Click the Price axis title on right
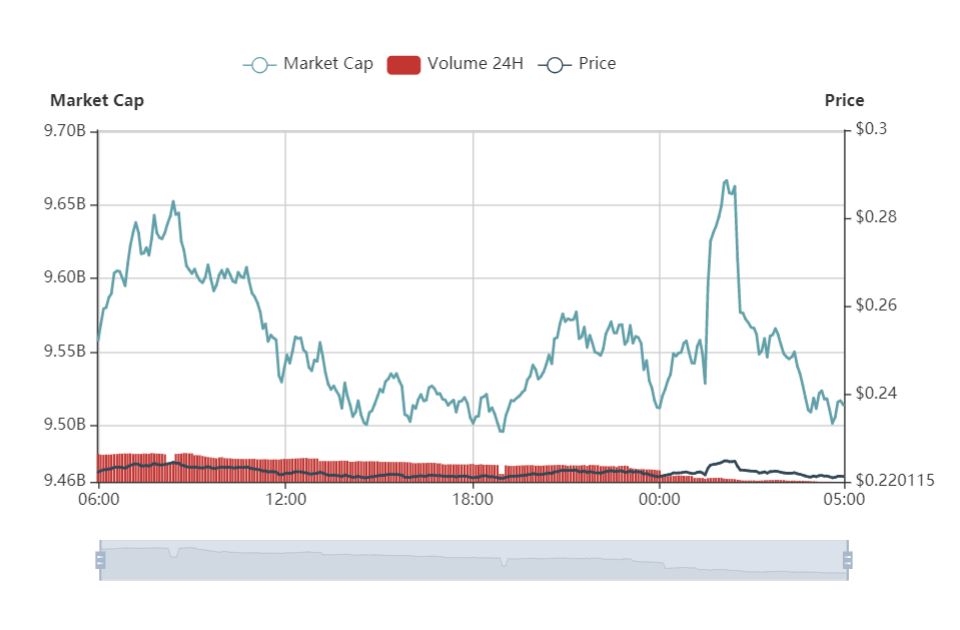This screenshot has width=960, height=630. tap(844, 100)
